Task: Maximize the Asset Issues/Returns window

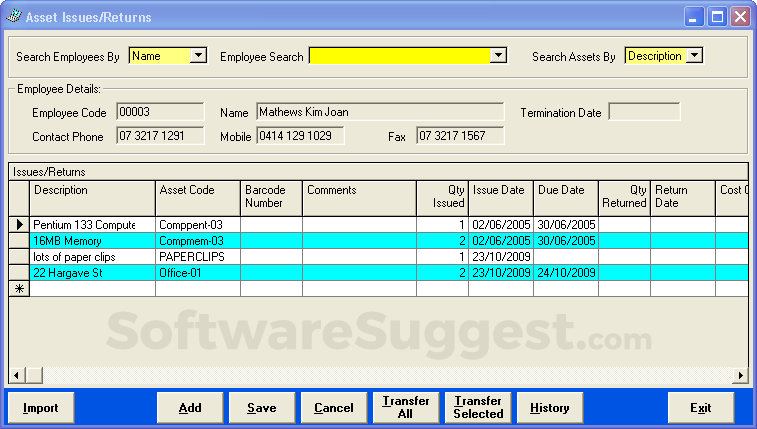Action: (718, 16)
